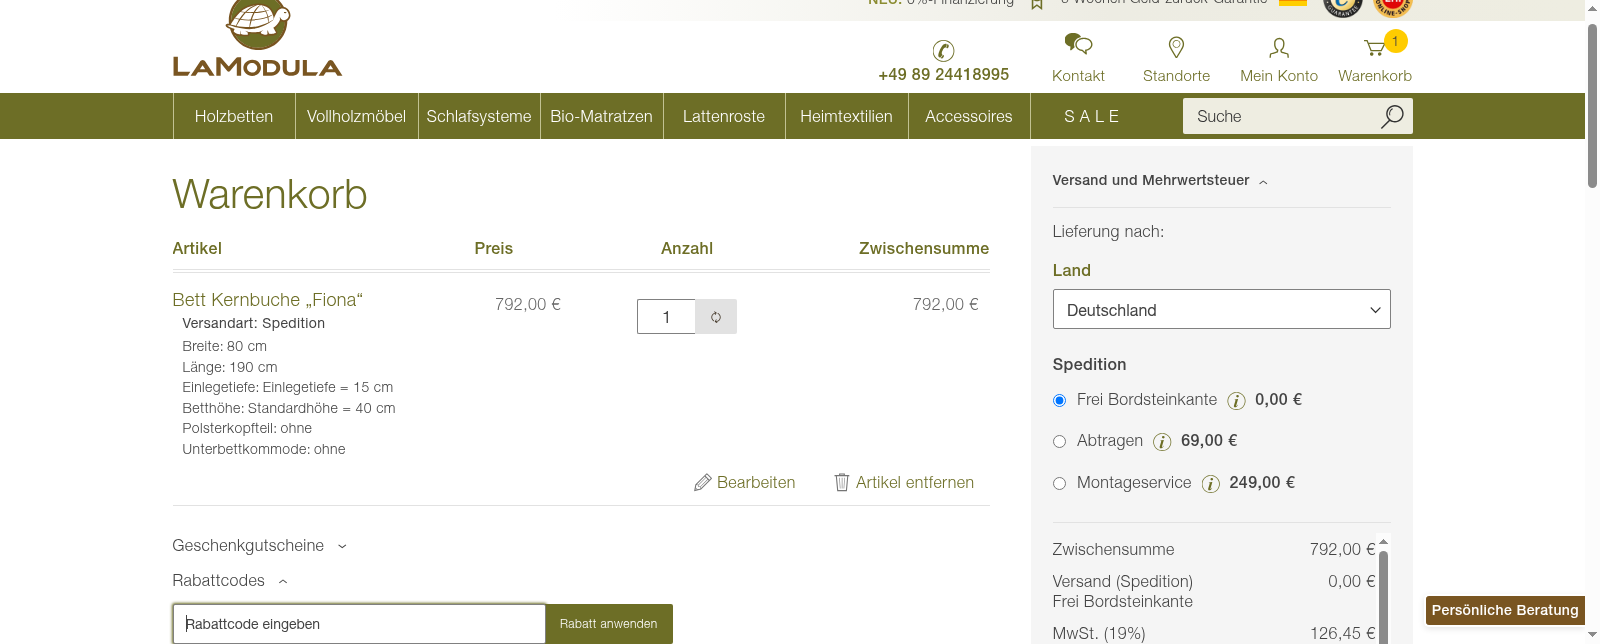Click the Versandart: Spedition text
Image resolution: width=1600 pixels, height=644 pixels.
[253, 323]
